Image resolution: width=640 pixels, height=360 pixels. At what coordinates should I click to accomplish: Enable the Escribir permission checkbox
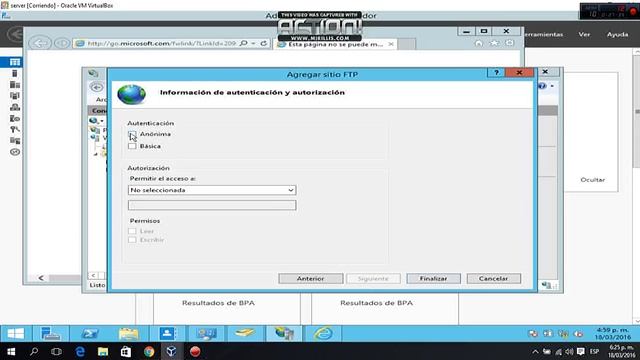pyautogui.click(x=132, y=240)
